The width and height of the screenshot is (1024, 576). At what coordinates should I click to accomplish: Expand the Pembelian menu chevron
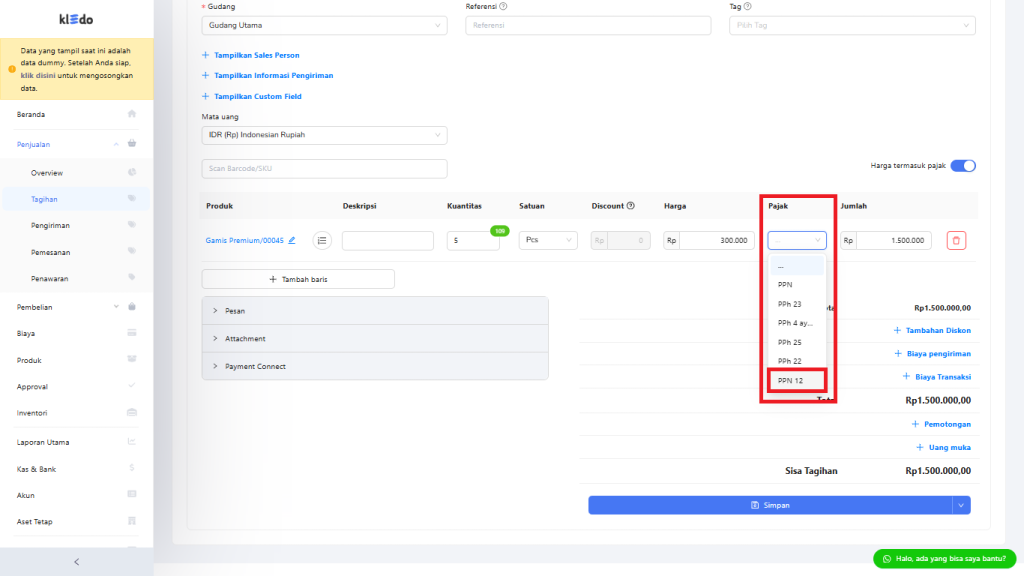(x=116, y=306)
